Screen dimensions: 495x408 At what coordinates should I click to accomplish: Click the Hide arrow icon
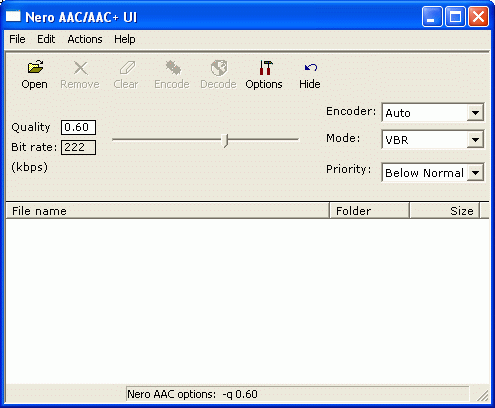pyautogui.click(x=311, y=68)
